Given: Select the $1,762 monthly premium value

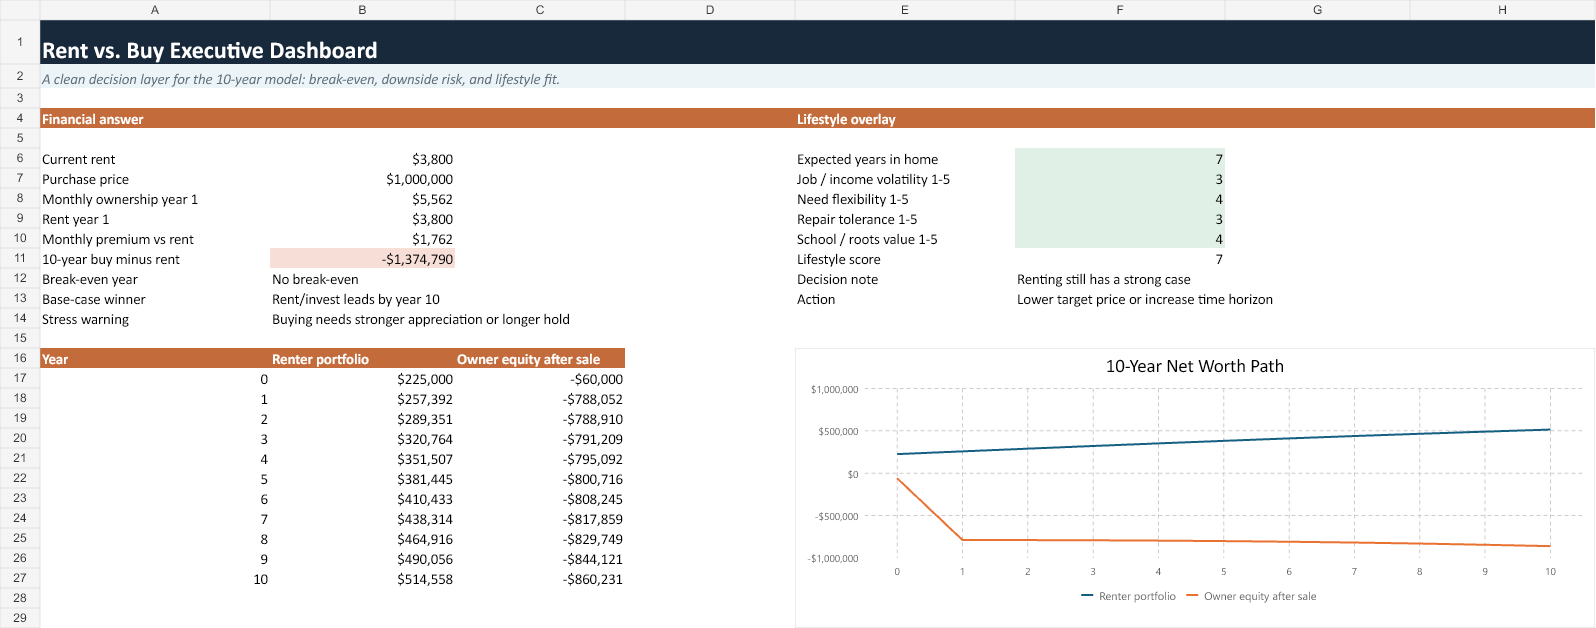Looking at the screenshot, I should click(362, 239).
